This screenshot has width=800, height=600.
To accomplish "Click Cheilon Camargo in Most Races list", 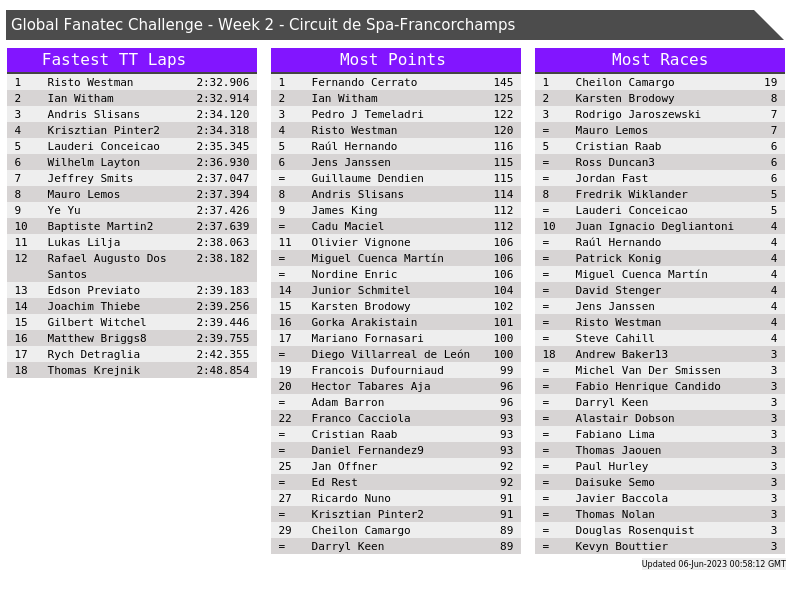I will pos(624,82).
